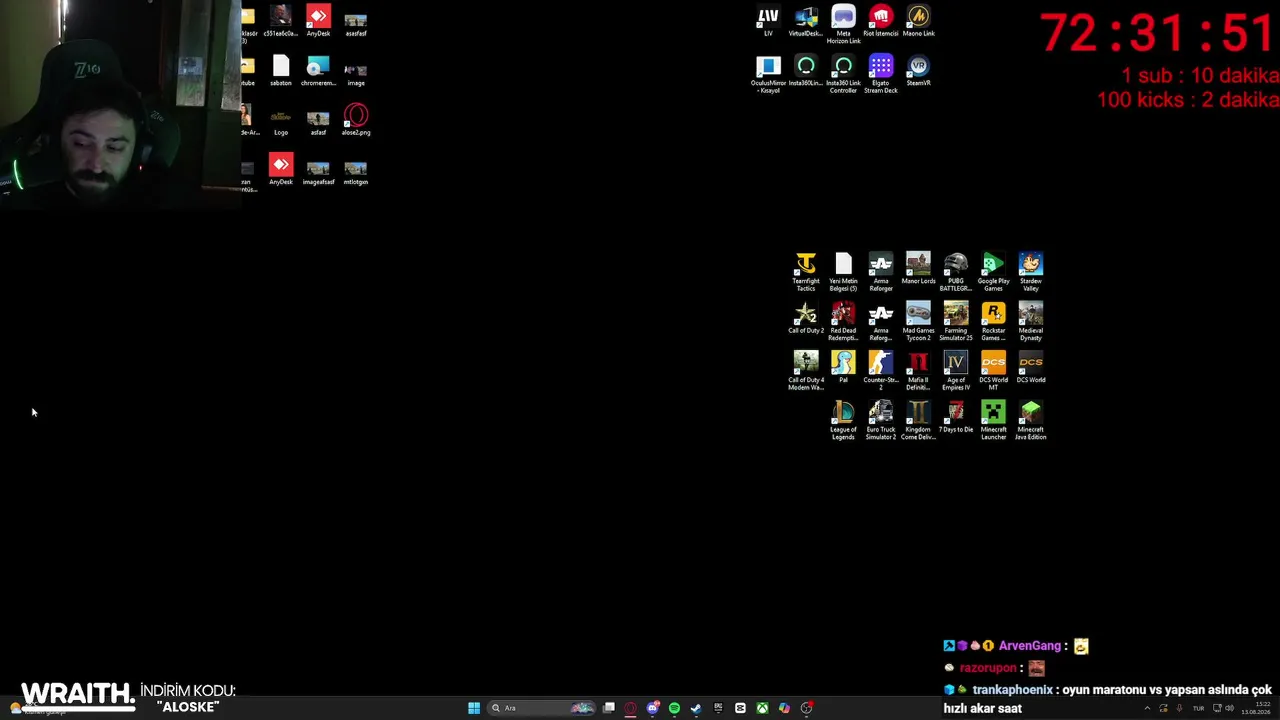1280x720 pixels.
Task: Select the asasfasf image thumbnail
Action: coord(356,22)
